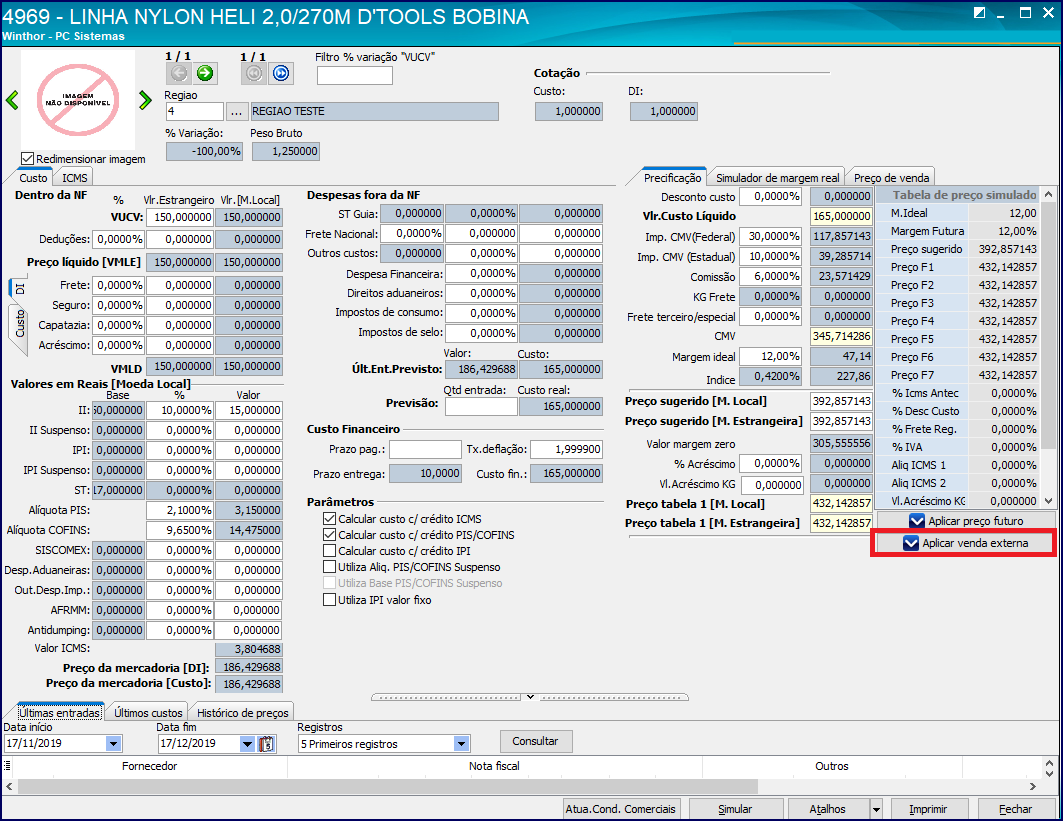Click the Desconto custo percentage field
The height and width of the screenshot is (821, 1063).
(x=770, y=197)
